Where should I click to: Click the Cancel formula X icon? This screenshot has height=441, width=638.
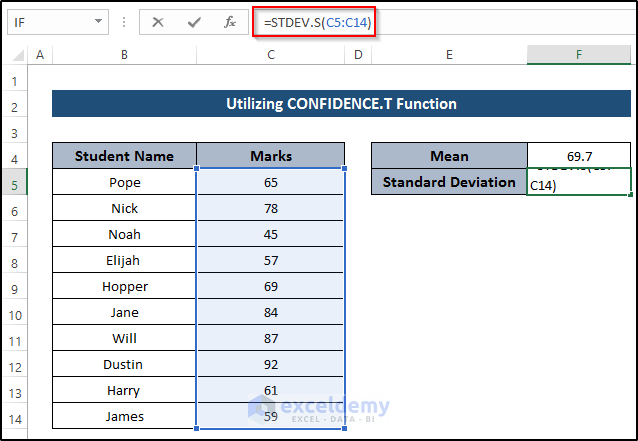pyautogui.click(x=158, y=22)
